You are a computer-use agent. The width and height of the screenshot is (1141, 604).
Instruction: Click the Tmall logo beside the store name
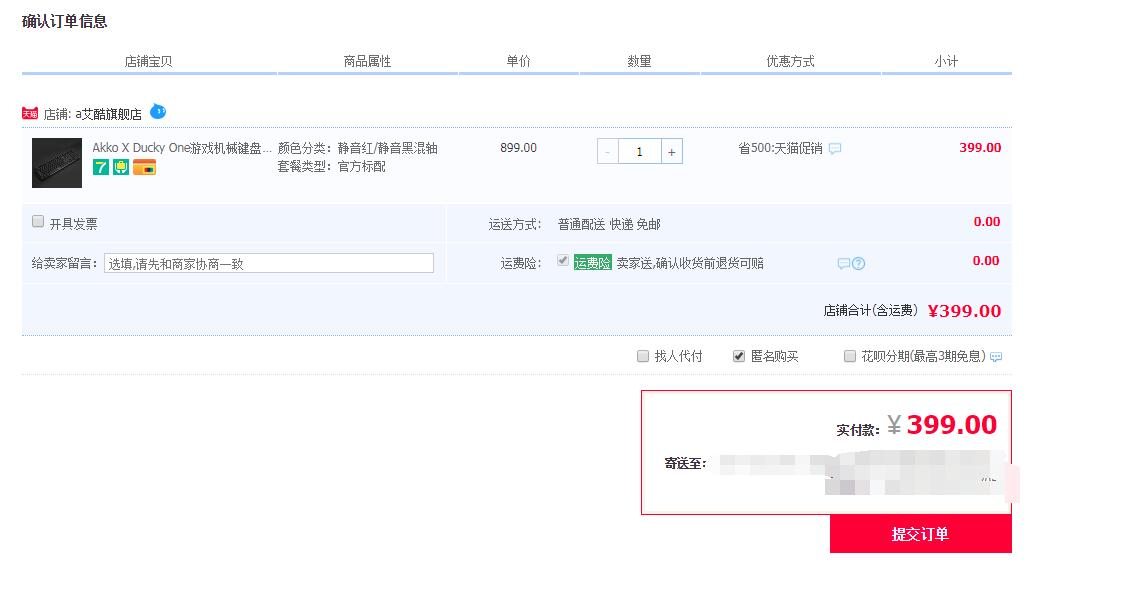point(30,114)
